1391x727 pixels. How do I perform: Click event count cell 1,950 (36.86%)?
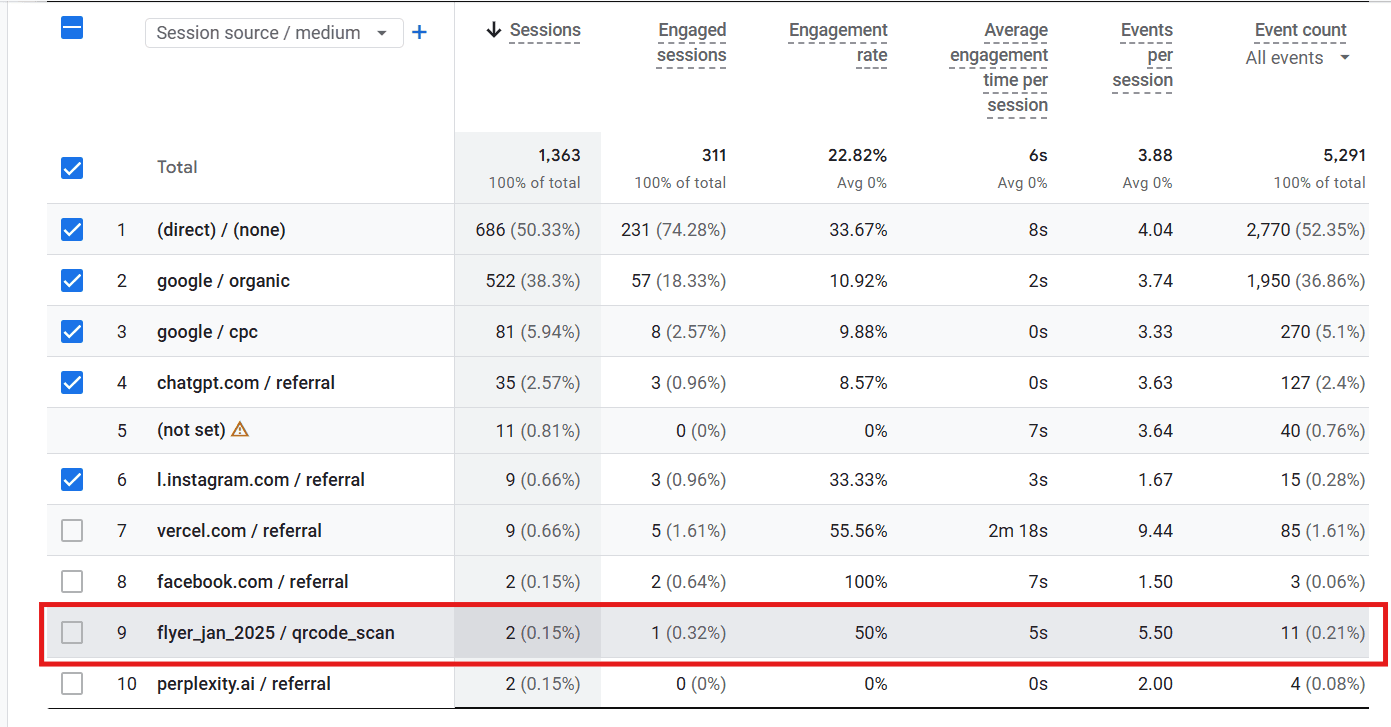coord(1306,281)
